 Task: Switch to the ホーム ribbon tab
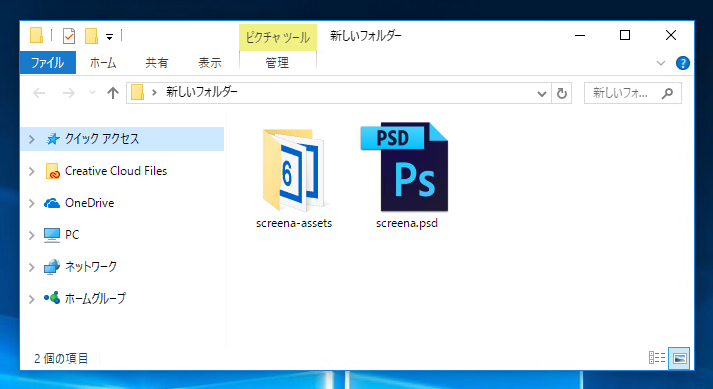pyautogui.click(x=103, y=63)
